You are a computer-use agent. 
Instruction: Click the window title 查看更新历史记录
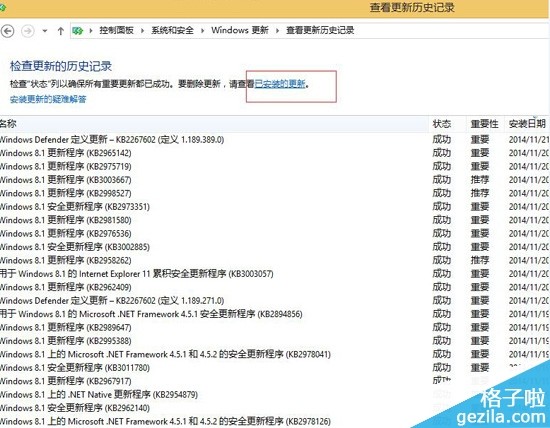[412, 7]
